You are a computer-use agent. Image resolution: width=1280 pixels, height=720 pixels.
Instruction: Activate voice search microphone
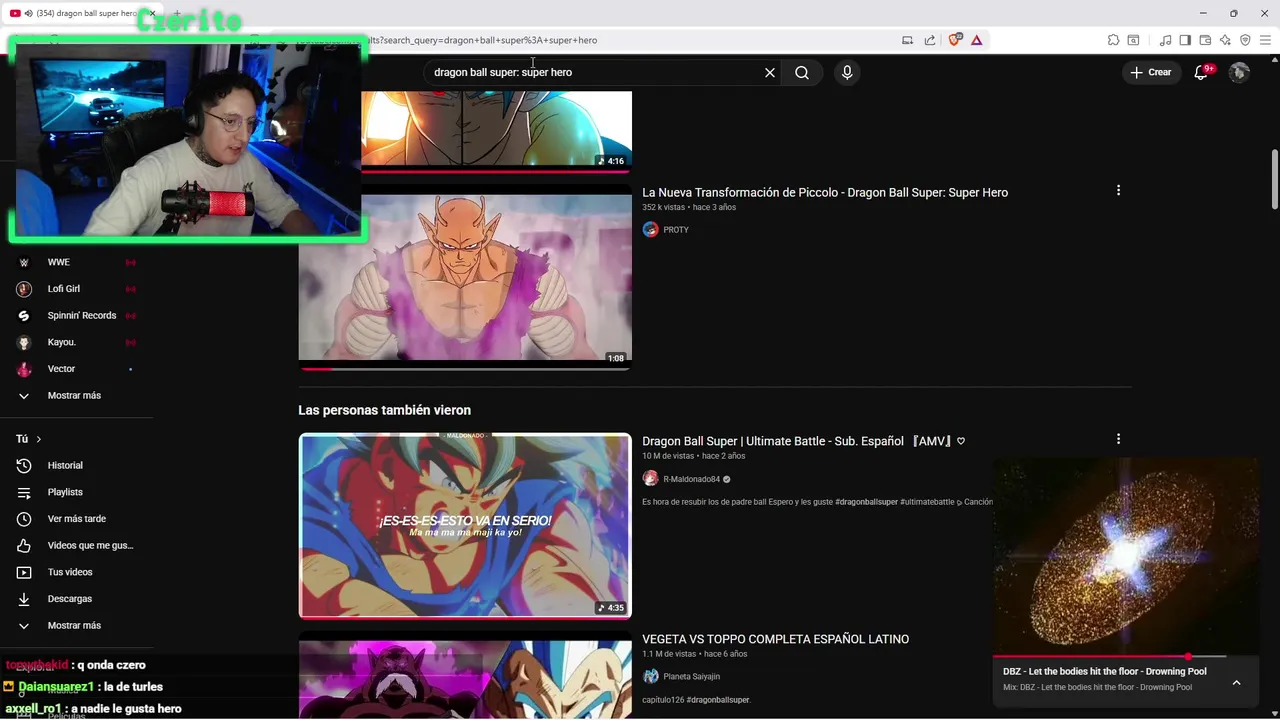[847, 72]
